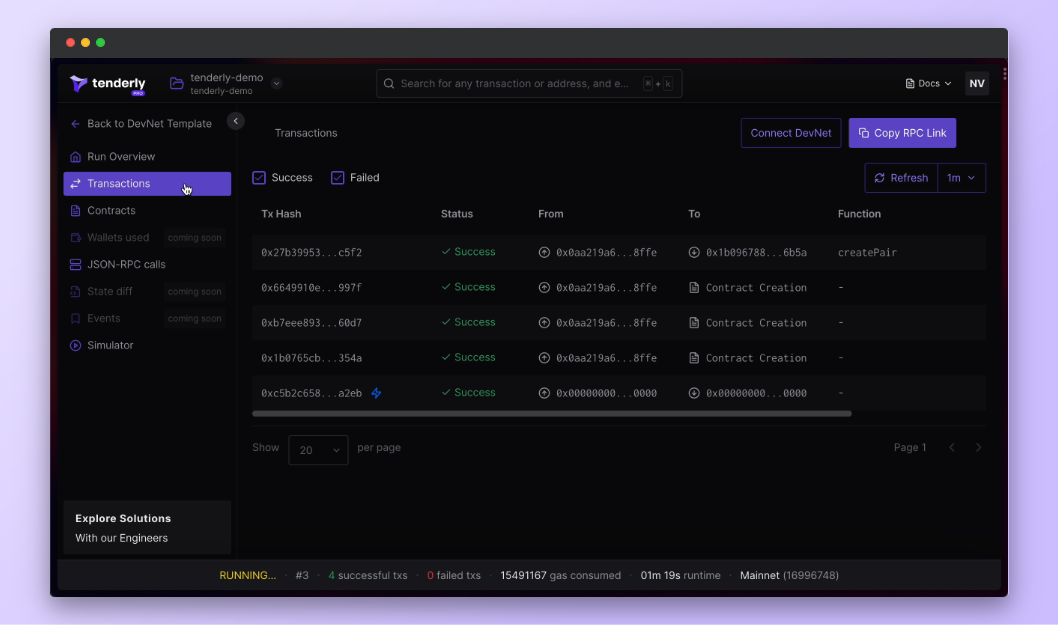The height and width of the screenshot is (625, 1058).
Task: Click the horizontal scrollbar under the table
Action: point(551,413)
